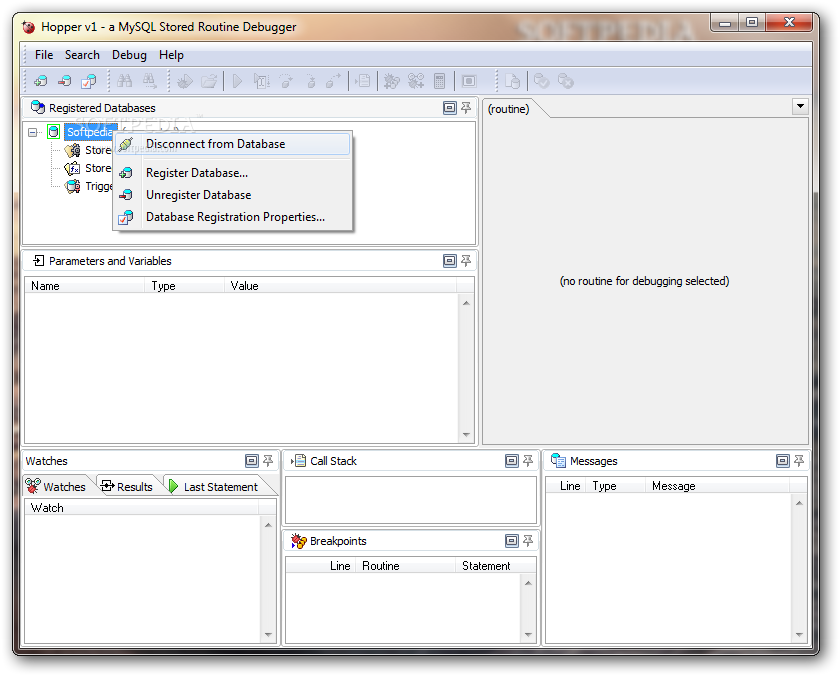Screen dimensions: 840x676
Task: Click the Run play toolbar icon
Action: click(x=237, y=81)
